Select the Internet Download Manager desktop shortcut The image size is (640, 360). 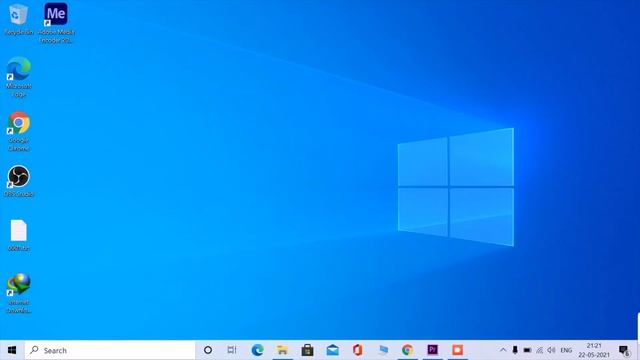(18, 293)
